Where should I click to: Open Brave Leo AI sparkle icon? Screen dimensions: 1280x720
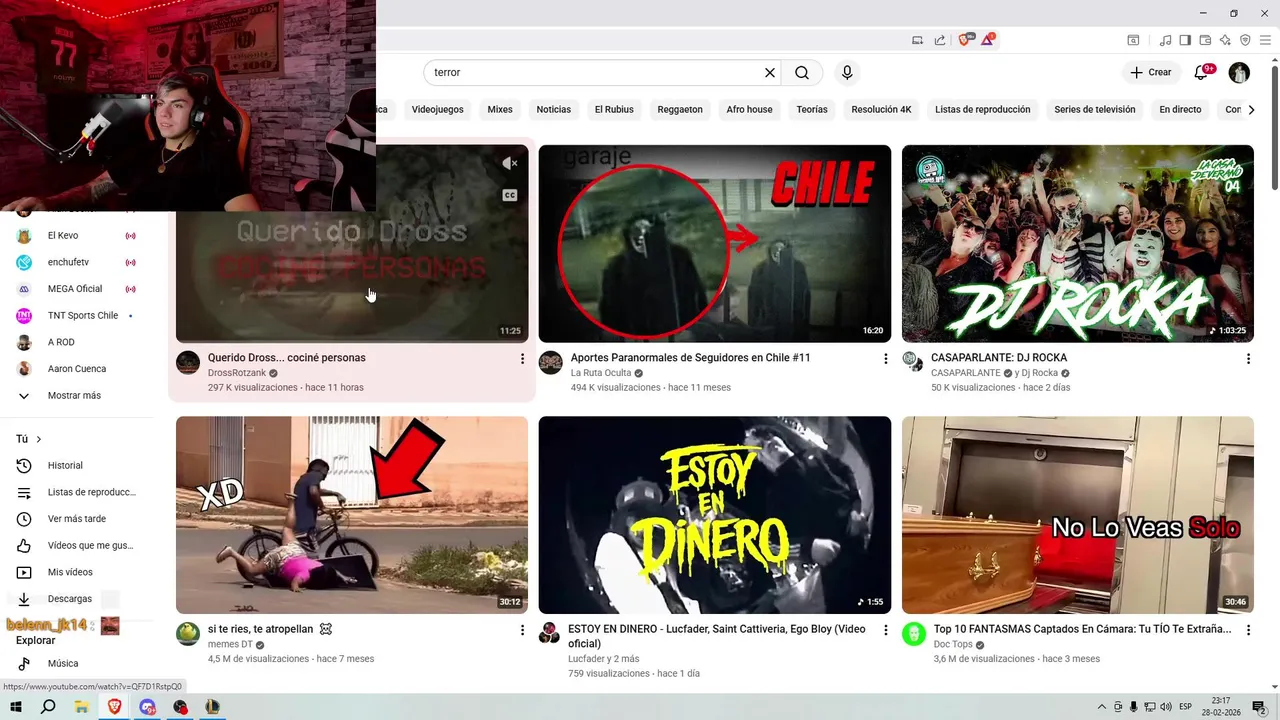point(1225,40)
